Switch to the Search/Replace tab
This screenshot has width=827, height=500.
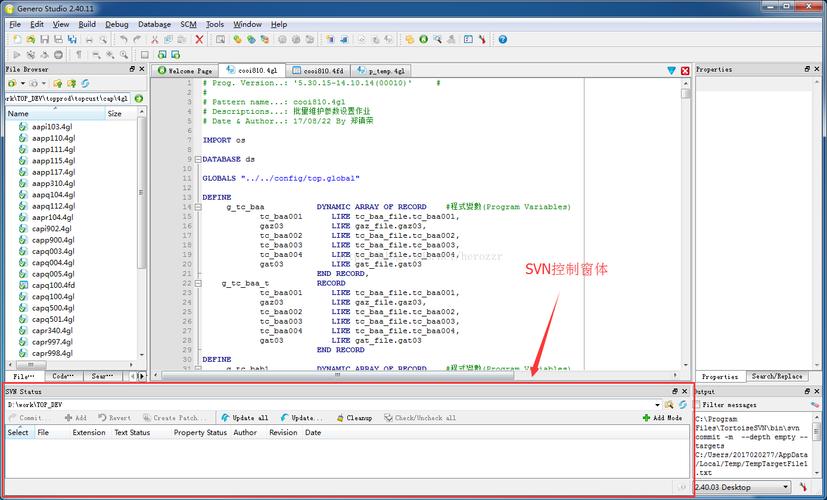tap(776, 376)
